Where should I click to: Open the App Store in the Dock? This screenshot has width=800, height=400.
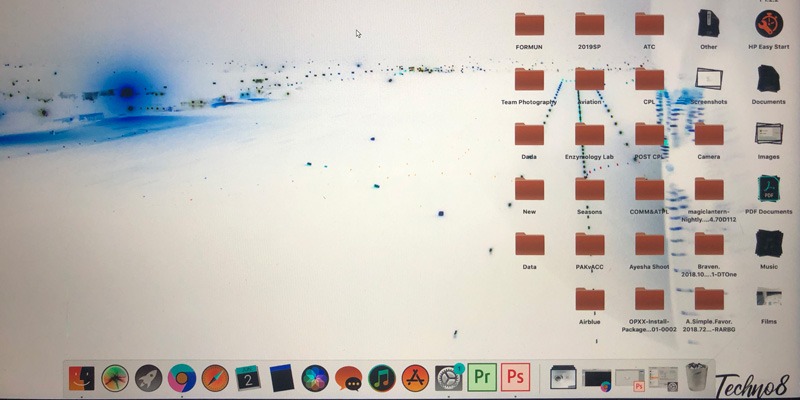click(x=415, y=378)
